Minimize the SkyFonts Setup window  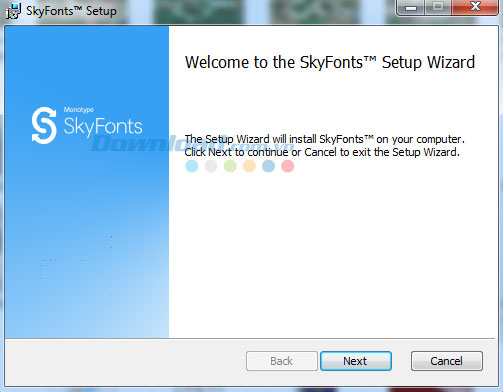411,7
